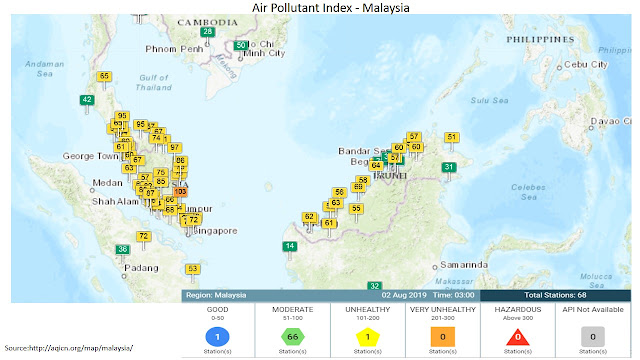The height and width of the screenshot is (360, 640).
Task: Open the yellow 97 station marker
Action: coord(175,147)
